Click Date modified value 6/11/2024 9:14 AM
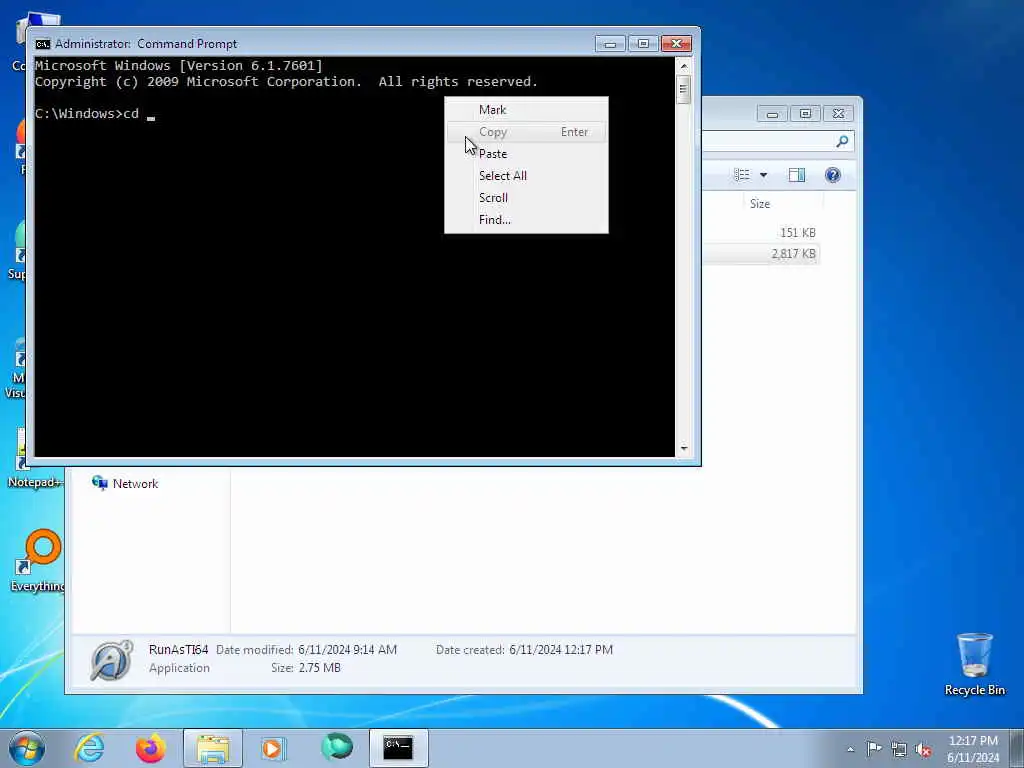Screen dimensions: 1024x768 [x=347, y=650]
